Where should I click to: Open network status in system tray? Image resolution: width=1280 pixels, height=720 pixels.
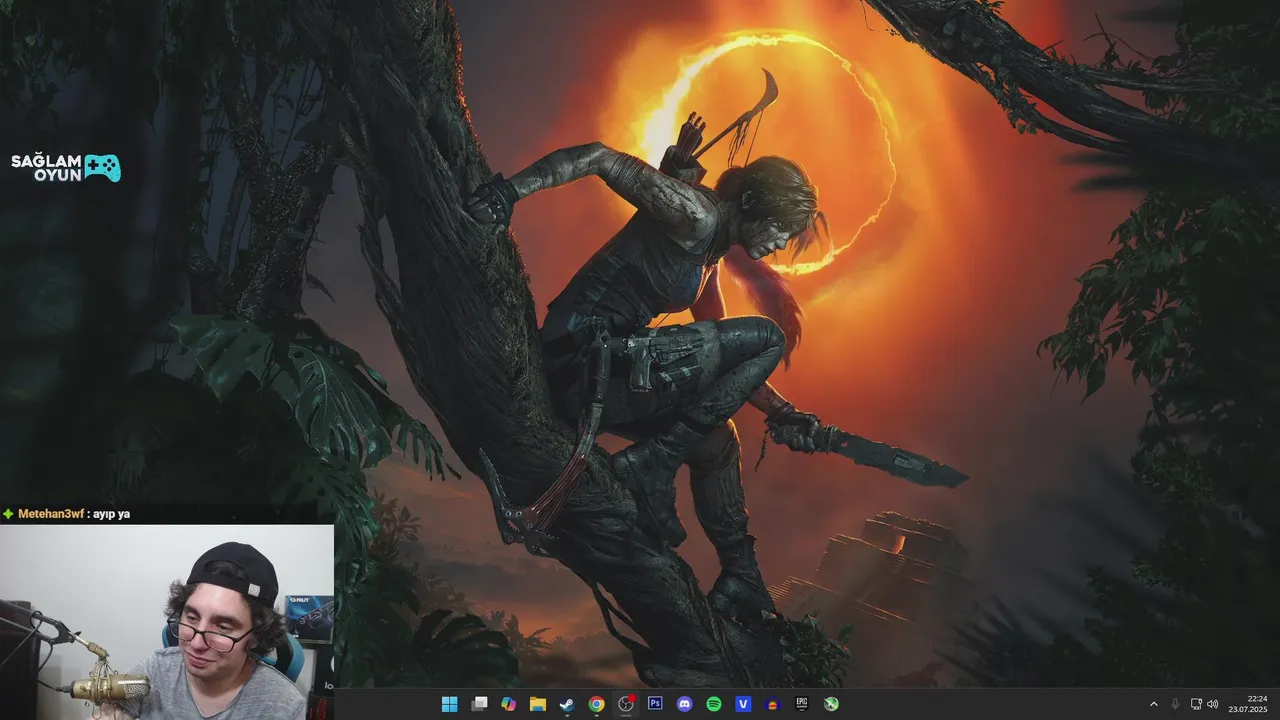coord(1196,704)
